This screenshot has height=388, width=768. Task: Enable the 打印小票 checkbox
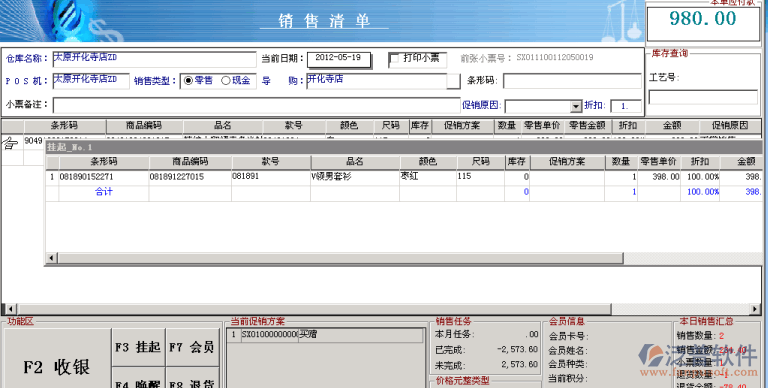click(x=394, y=58)
